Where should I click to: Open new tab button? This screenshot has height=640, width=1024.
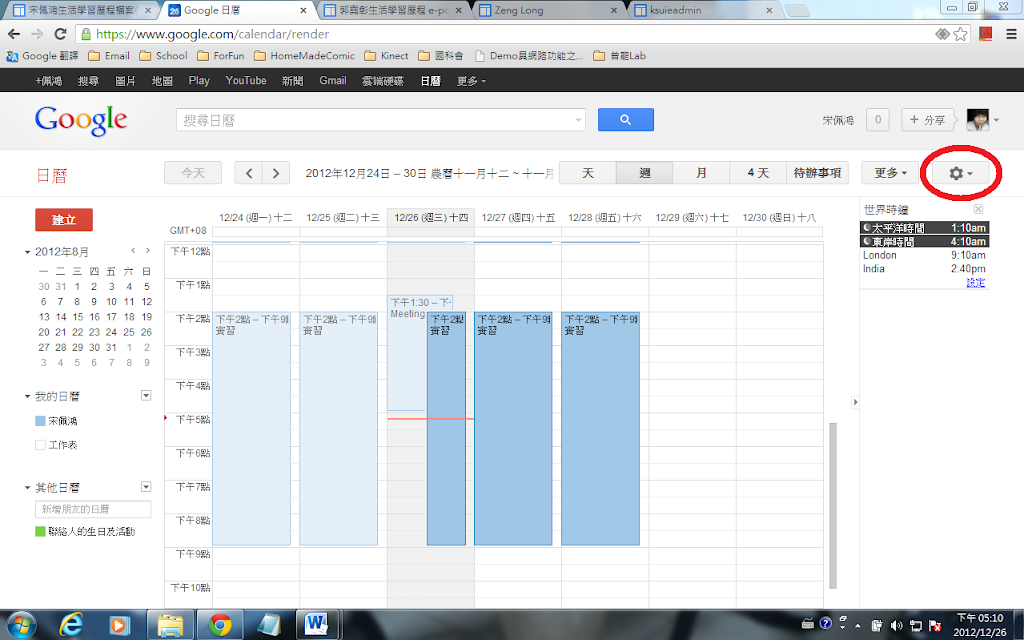click(797, 10)
